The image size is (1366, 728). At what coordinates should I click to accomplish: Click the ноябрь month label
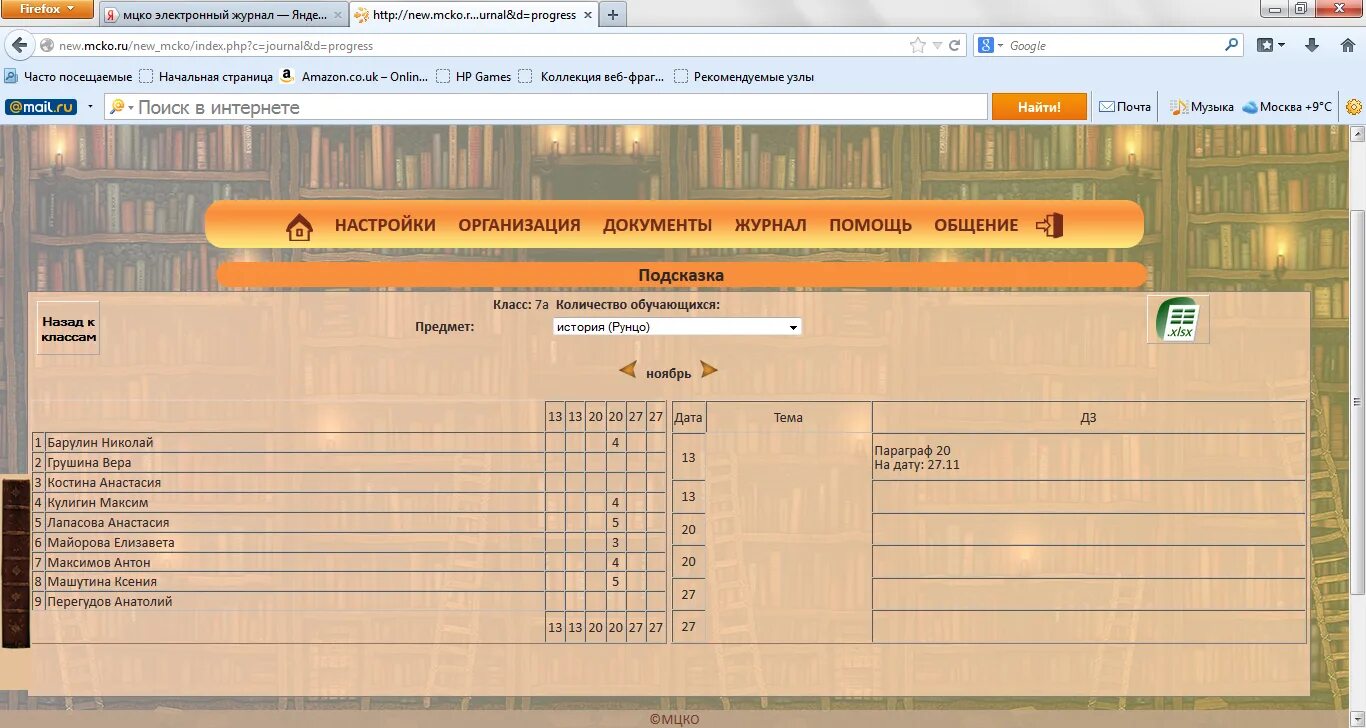[668, 374]
